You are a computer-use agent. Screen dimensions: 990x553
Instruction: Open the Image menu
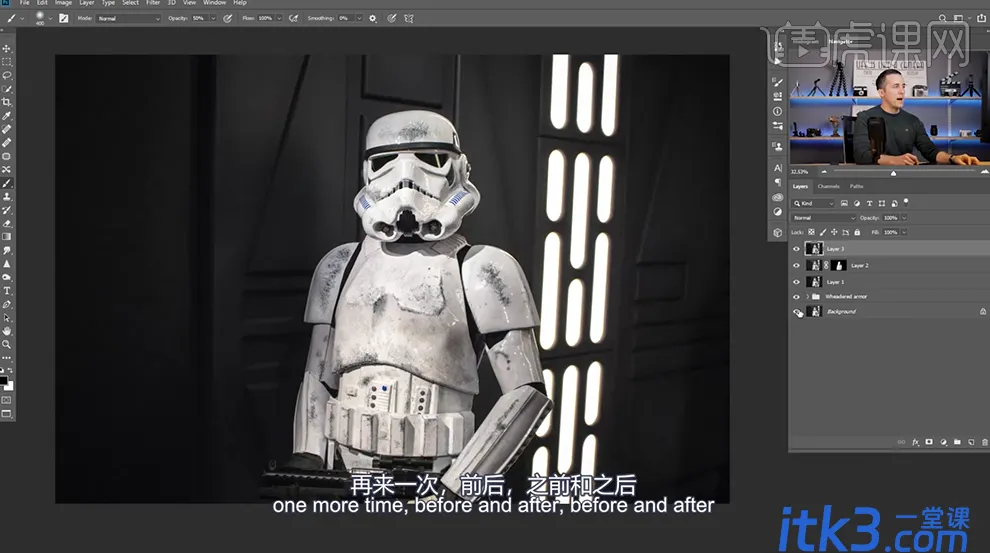pyautogui.click(x=63, y=3)
